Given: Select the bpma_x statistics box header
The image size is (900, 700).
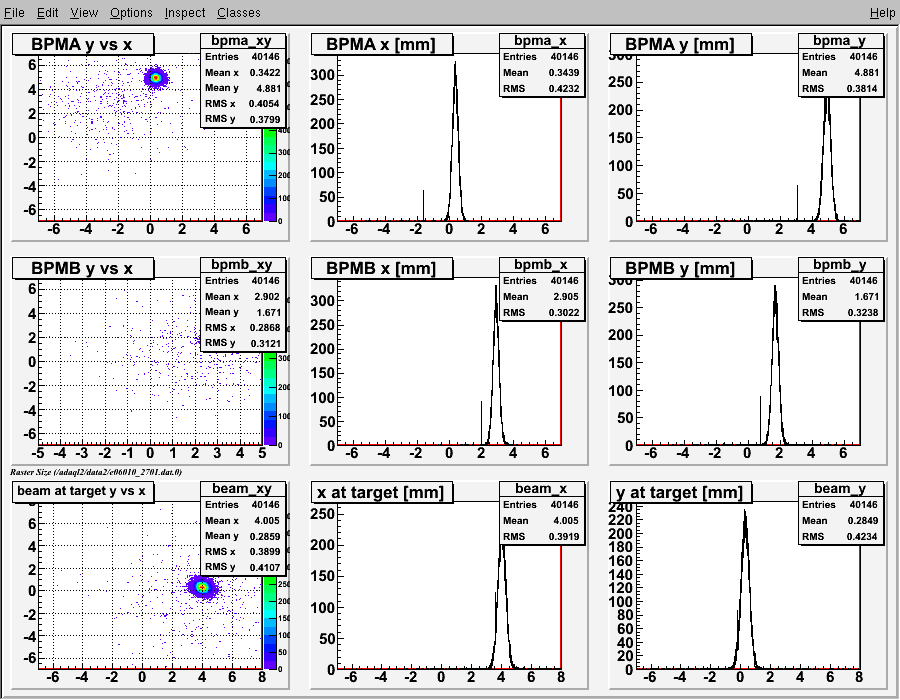Looking at the screenshot, I should coord(541,41).
